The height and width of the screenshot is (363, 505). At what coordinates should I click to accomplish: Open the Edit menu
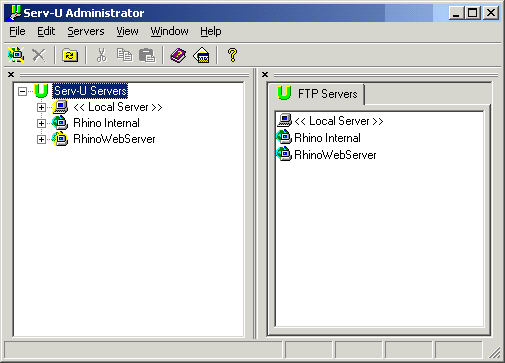[46, 31]
